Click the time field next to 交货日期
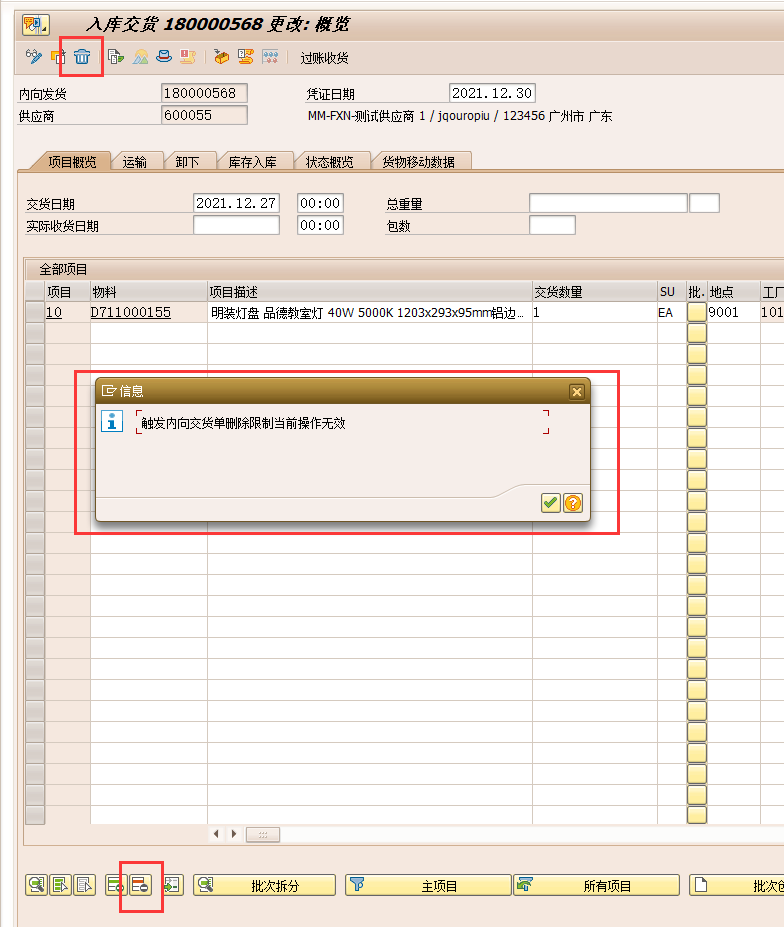The width and height of the screenshot is (784, 927). (x=320, y=203)
